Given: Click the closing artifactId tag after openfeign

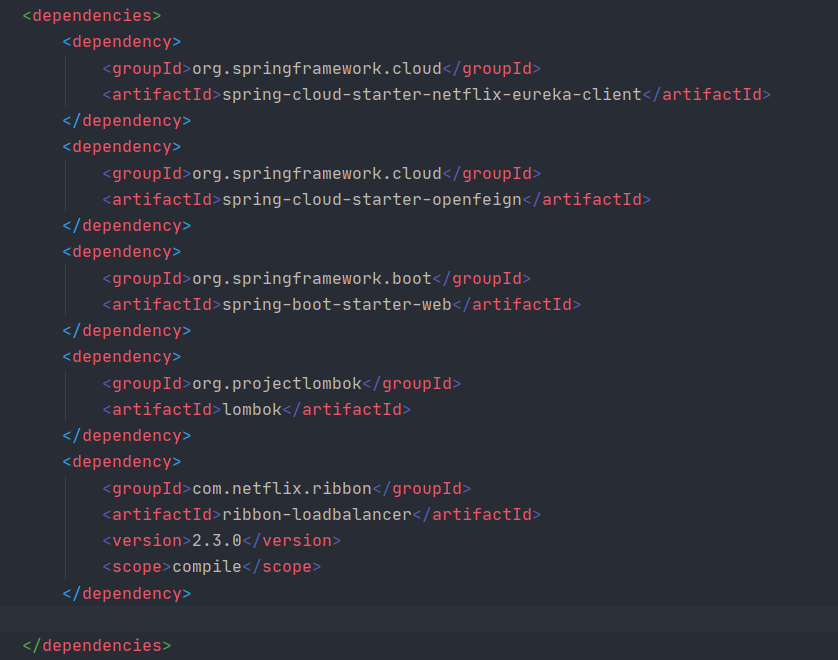Looking at the screenshot, I should tap(587, 199).
